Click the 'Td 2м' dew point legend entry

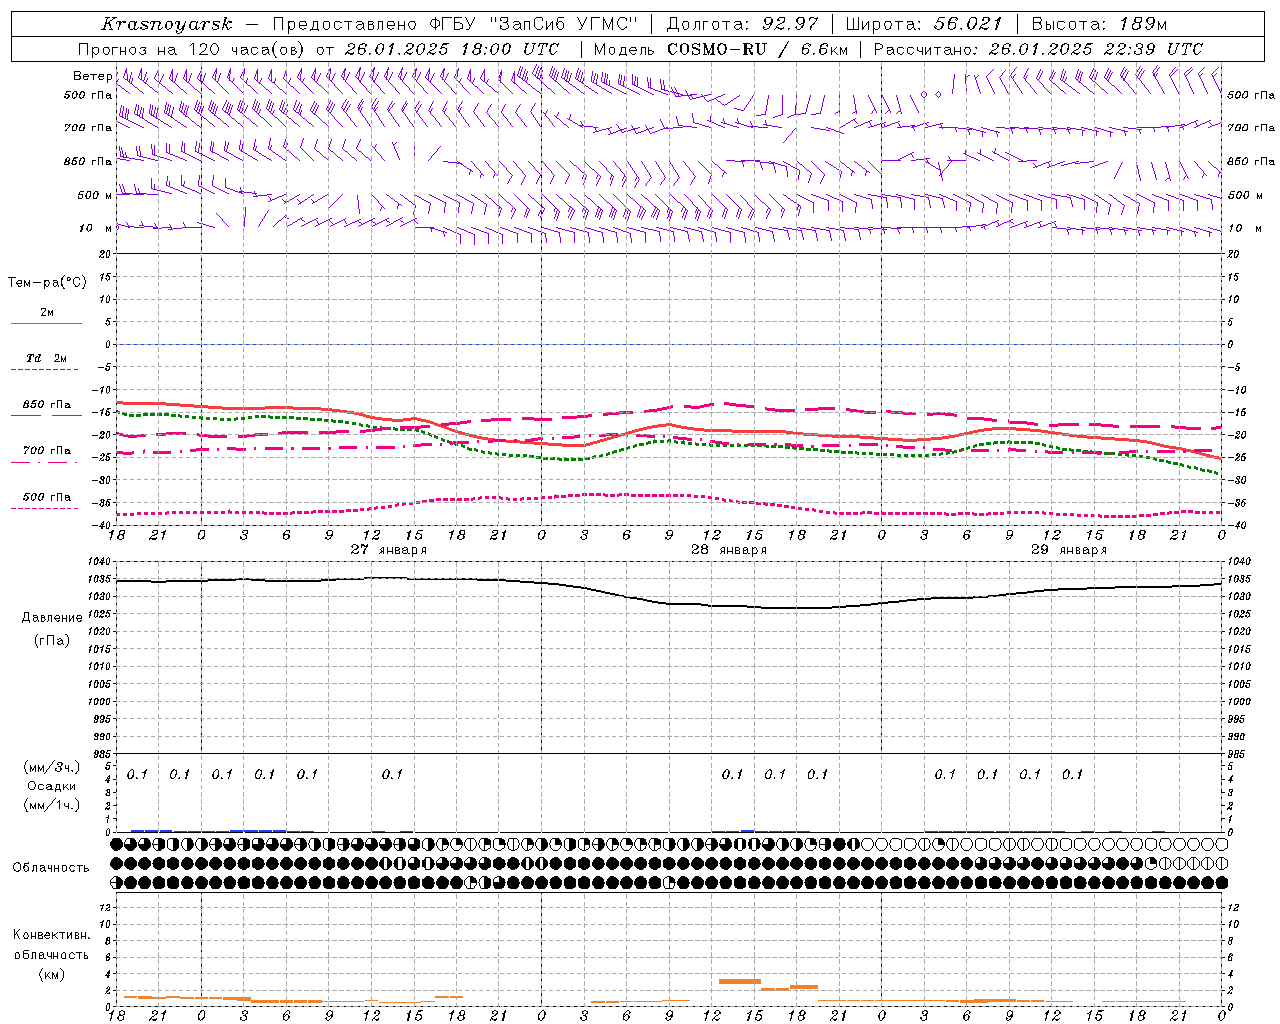click(47, 358)
